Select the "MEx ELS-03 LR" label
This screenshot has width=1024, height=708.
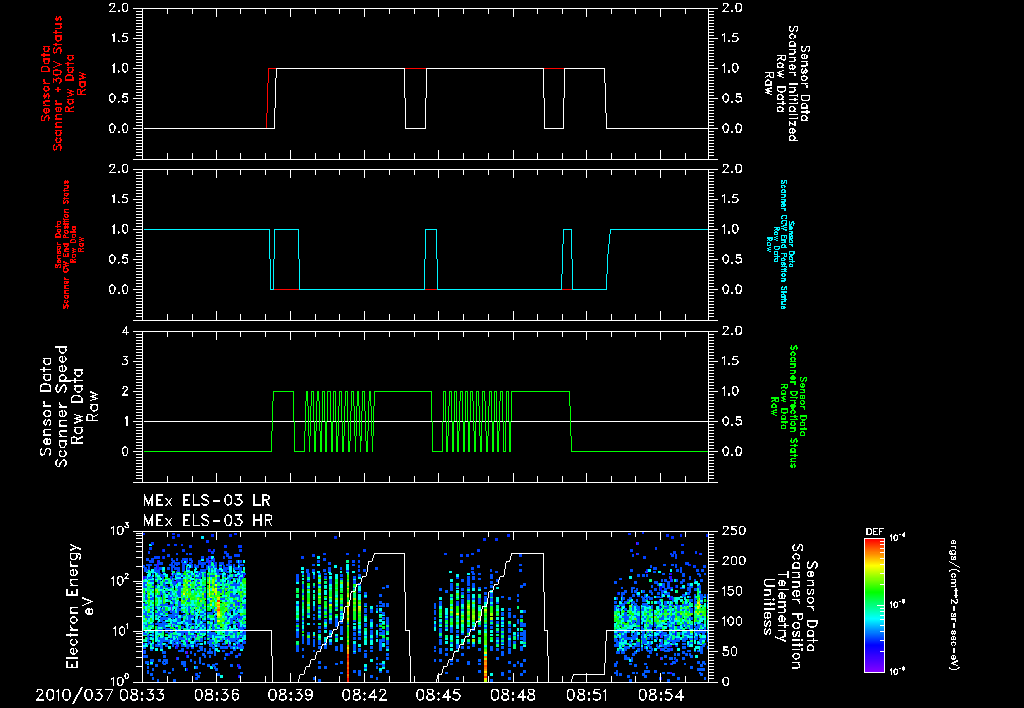[206, 501]
